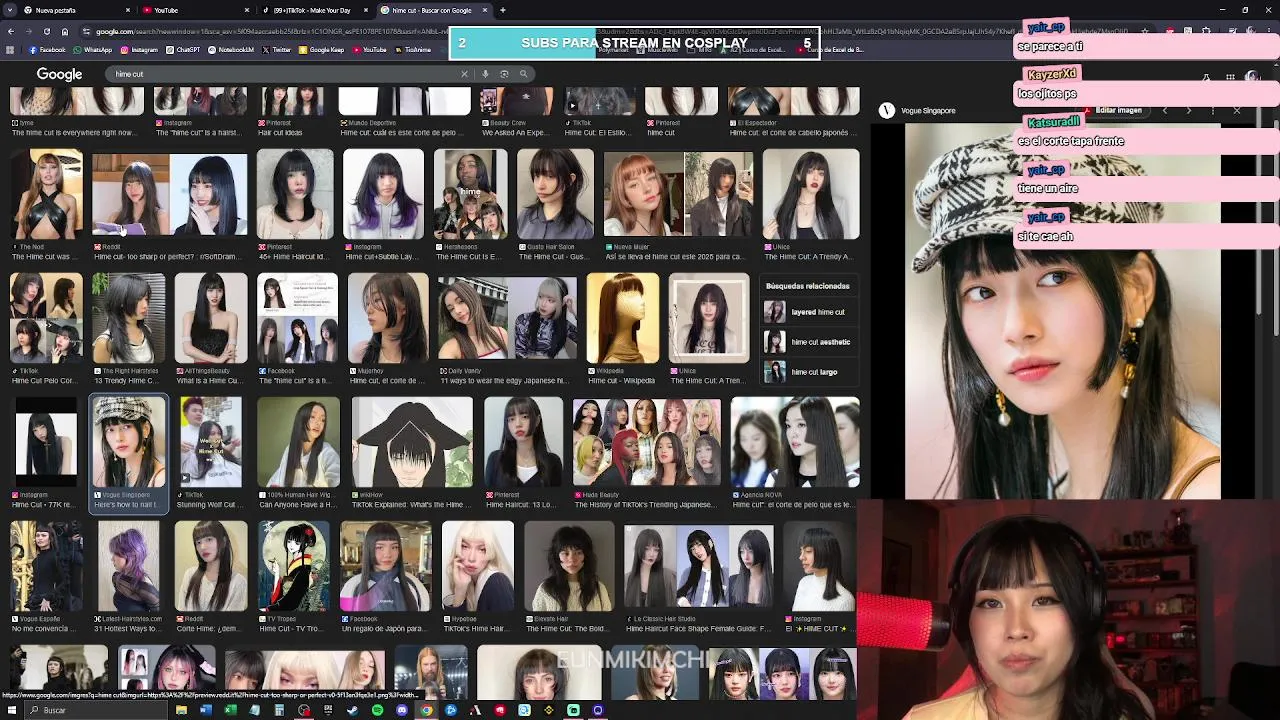
Task: Open the Google Keep bookmark
Action: tap(321, 50)
